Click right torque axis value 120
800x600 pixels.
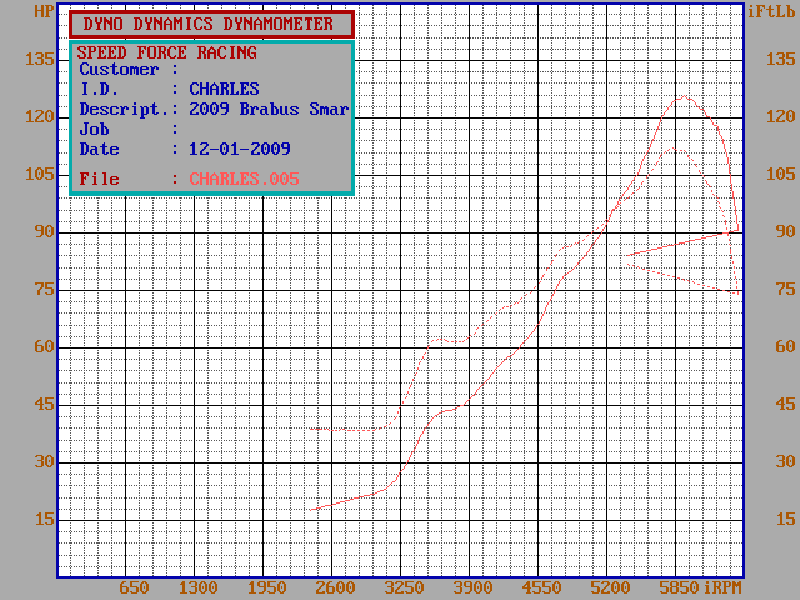point(781,117)
